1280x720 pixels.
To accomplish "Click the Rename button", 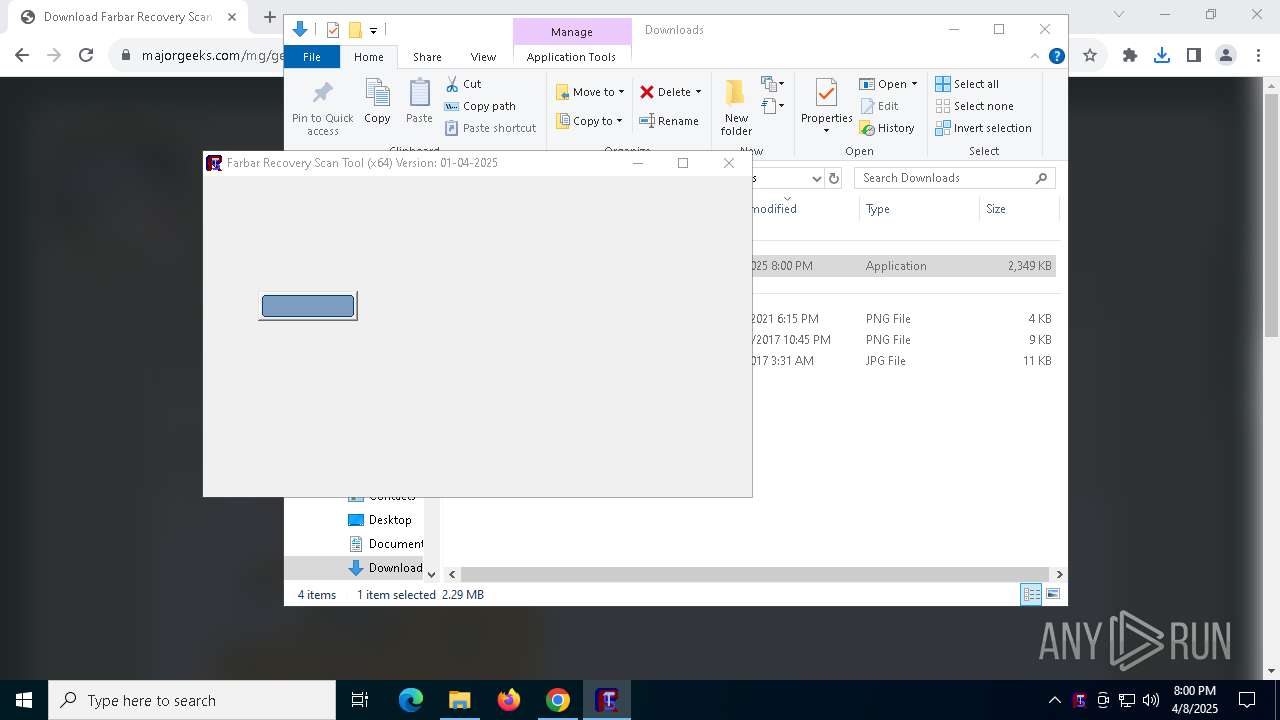I will coord(669,121).
